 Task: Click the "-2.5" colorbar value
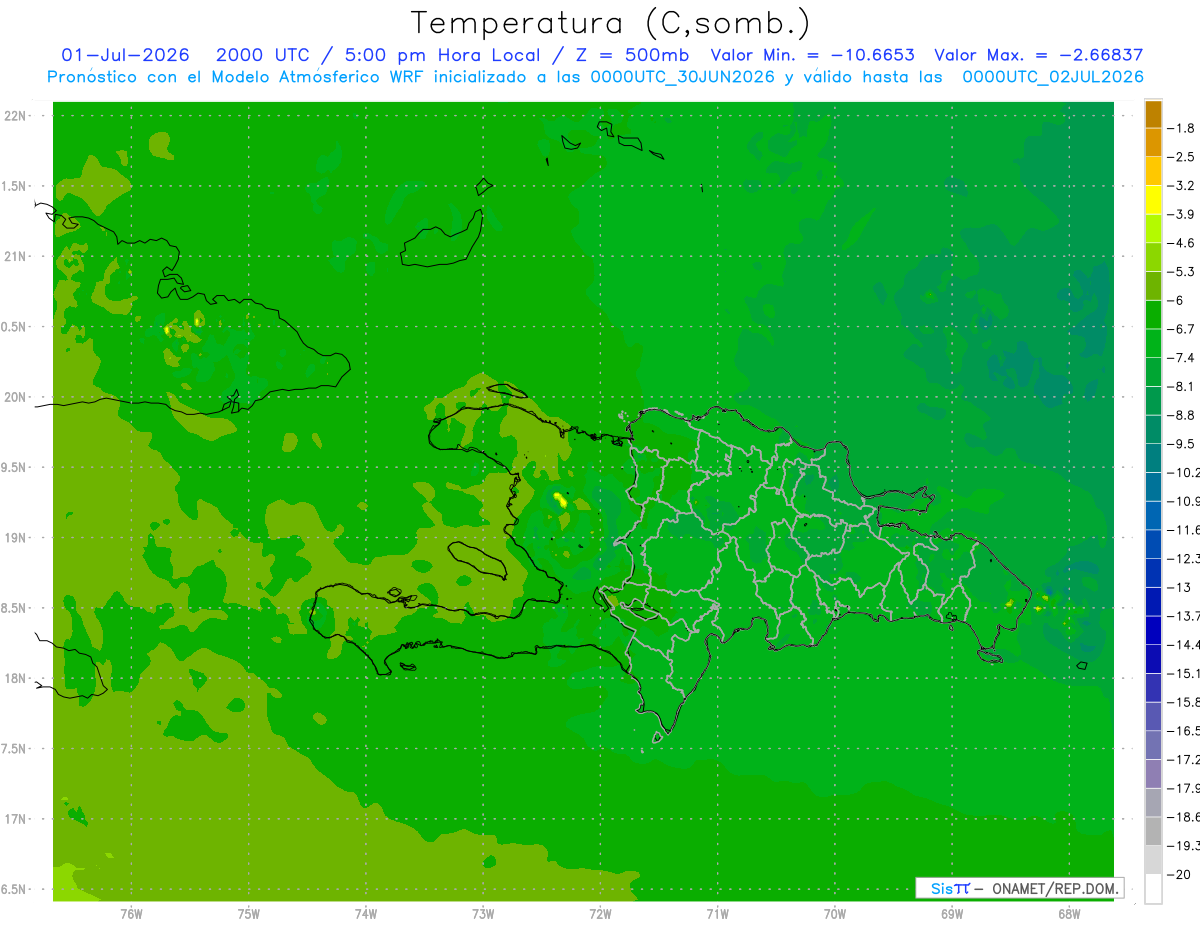point(1181,157)
